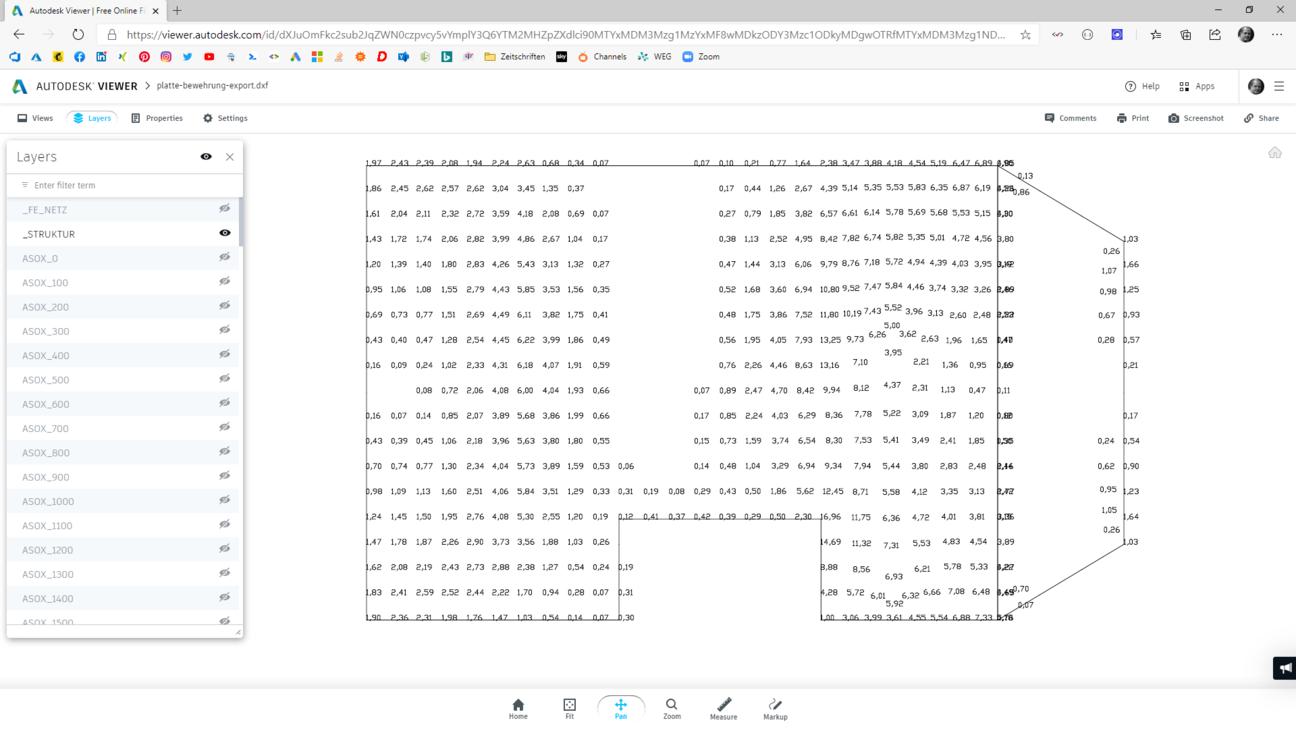
Task: Open the Help menu
Action: click(x=1142, y=87)
